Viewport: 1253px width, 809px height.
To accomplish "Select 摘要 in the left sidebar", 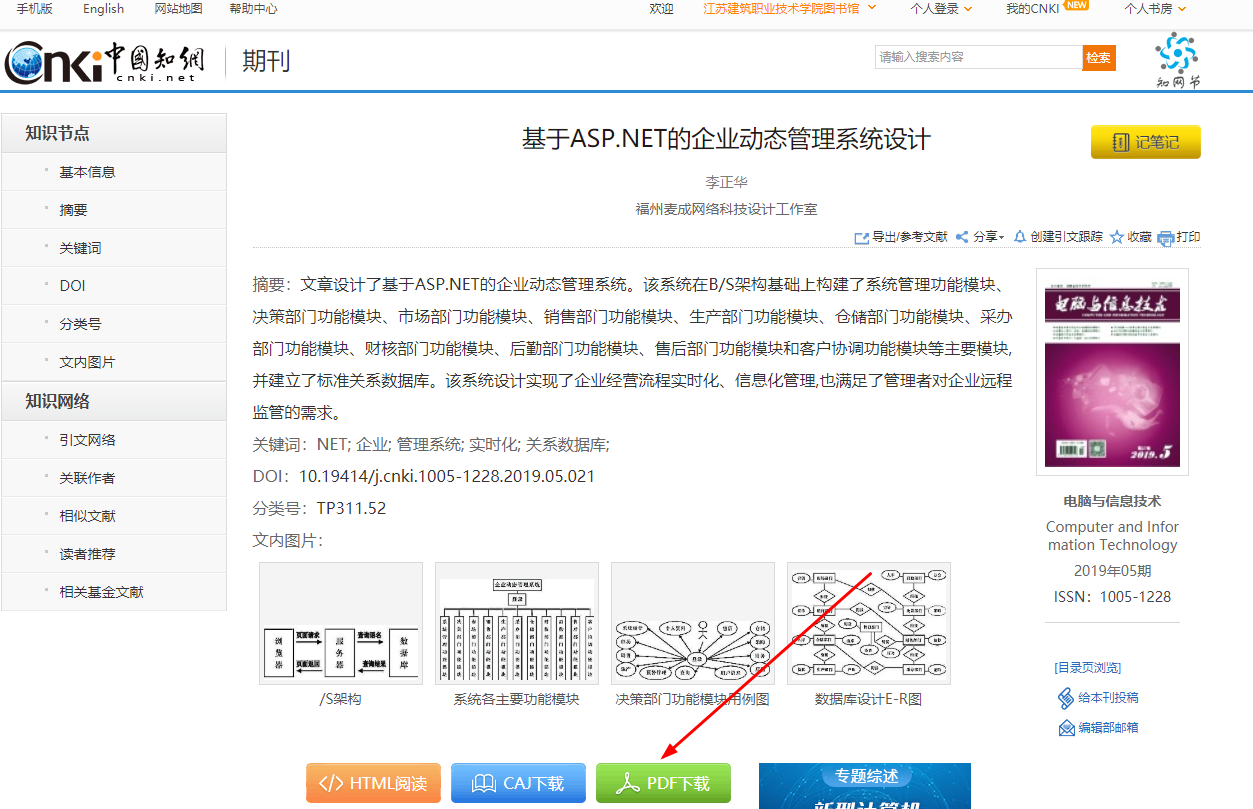I will point(74,210).
